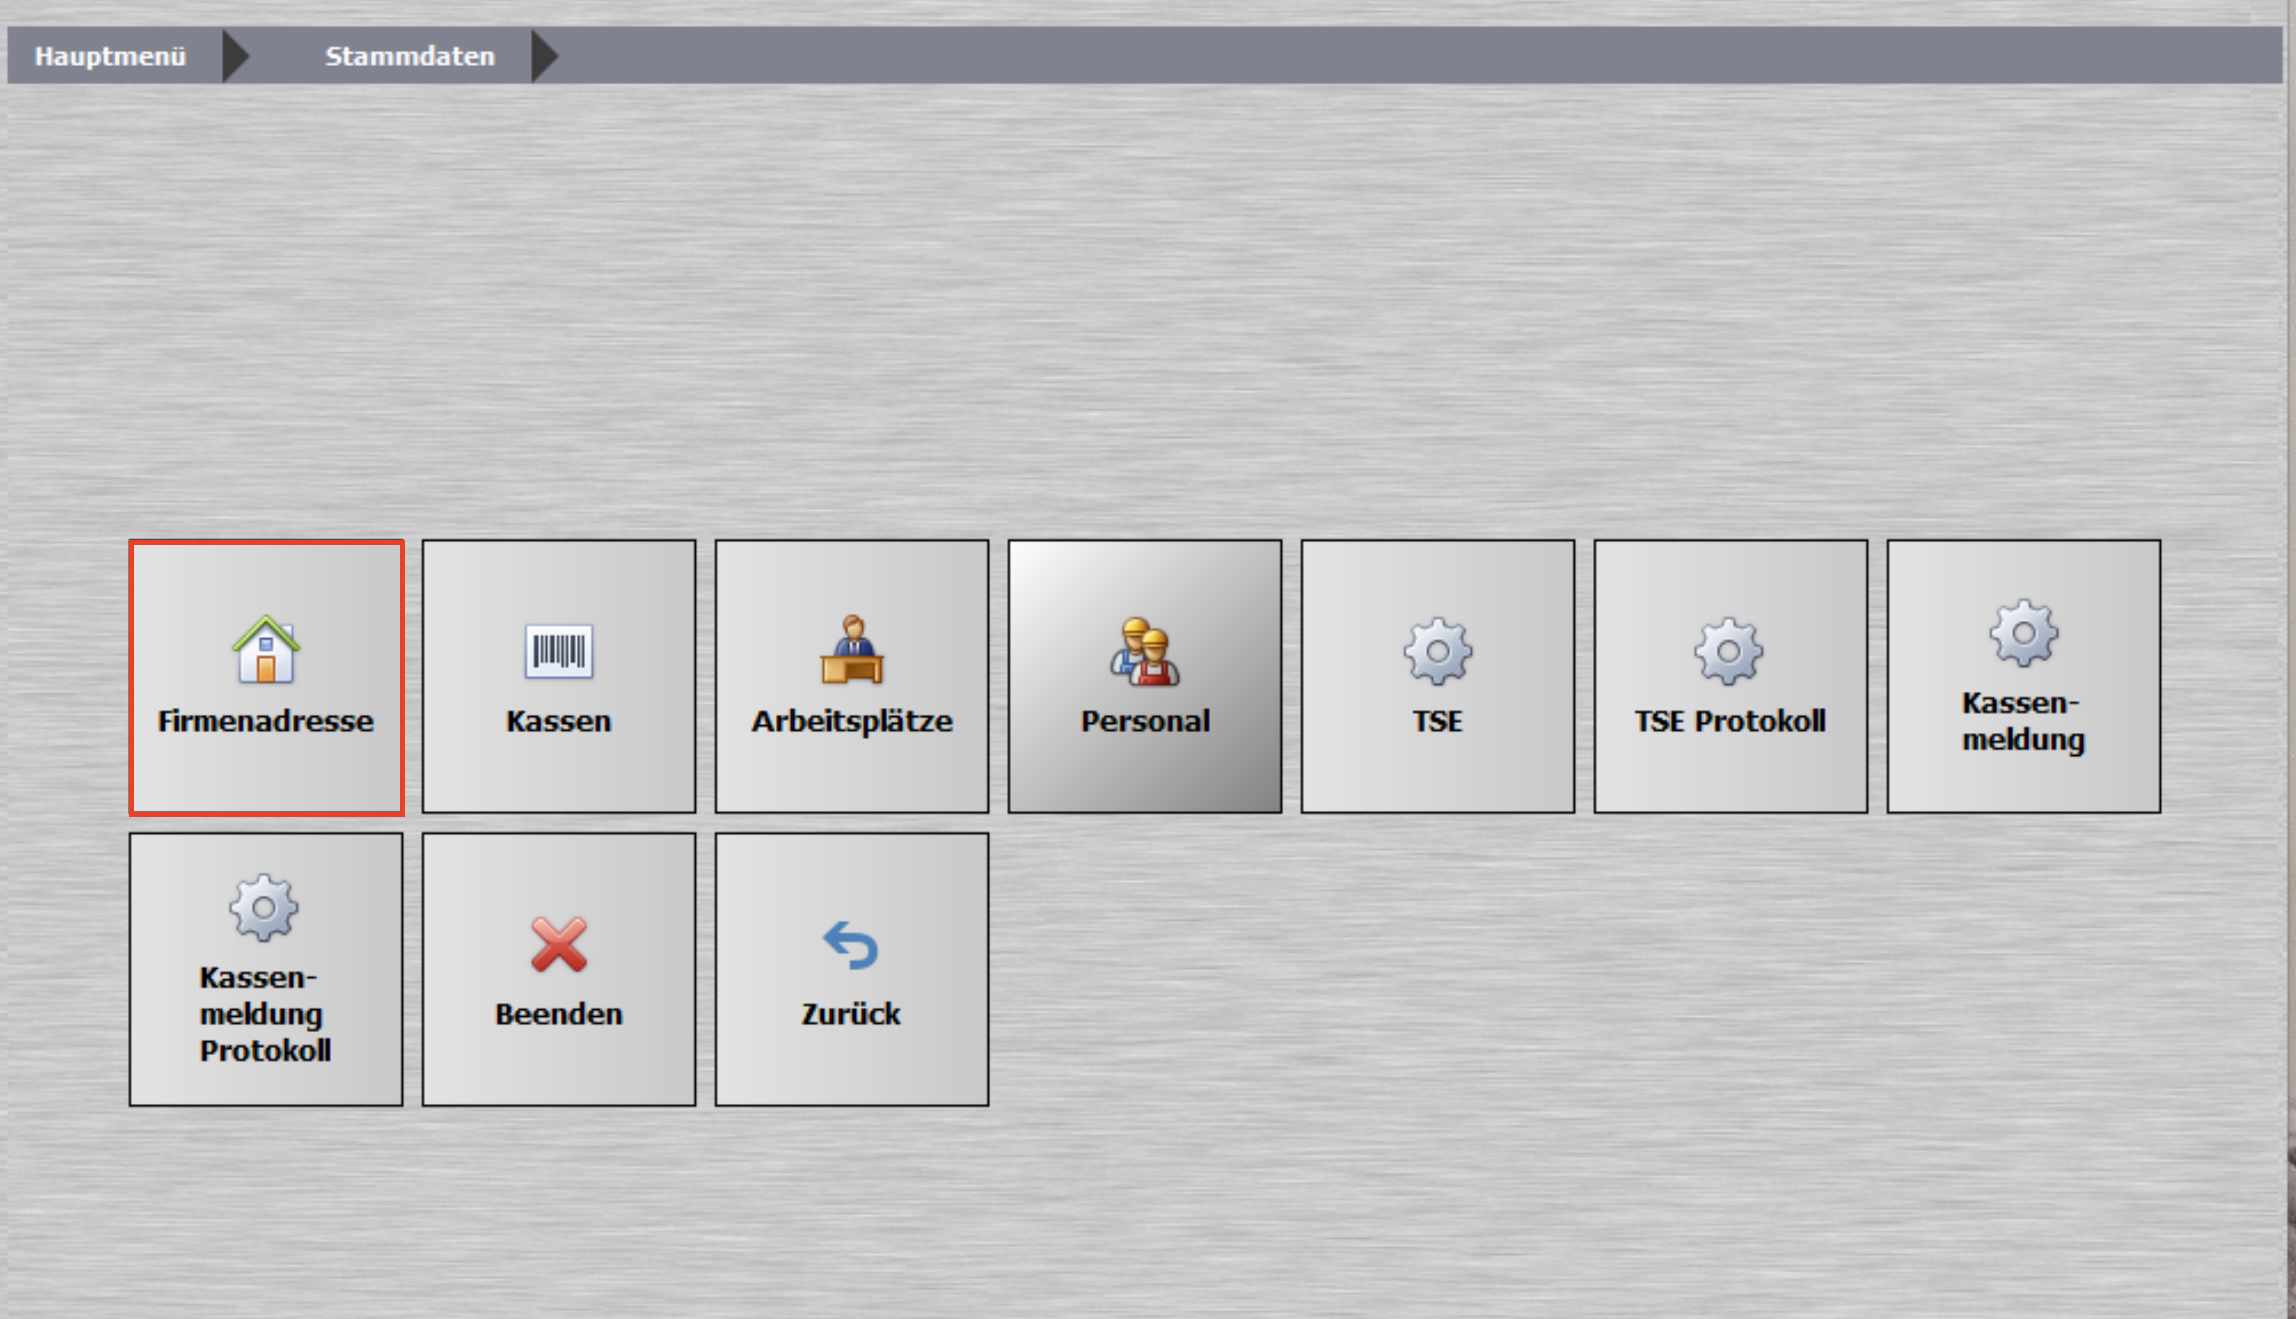Click the blue Zurück return arrow icon

(x=851, y=945)
